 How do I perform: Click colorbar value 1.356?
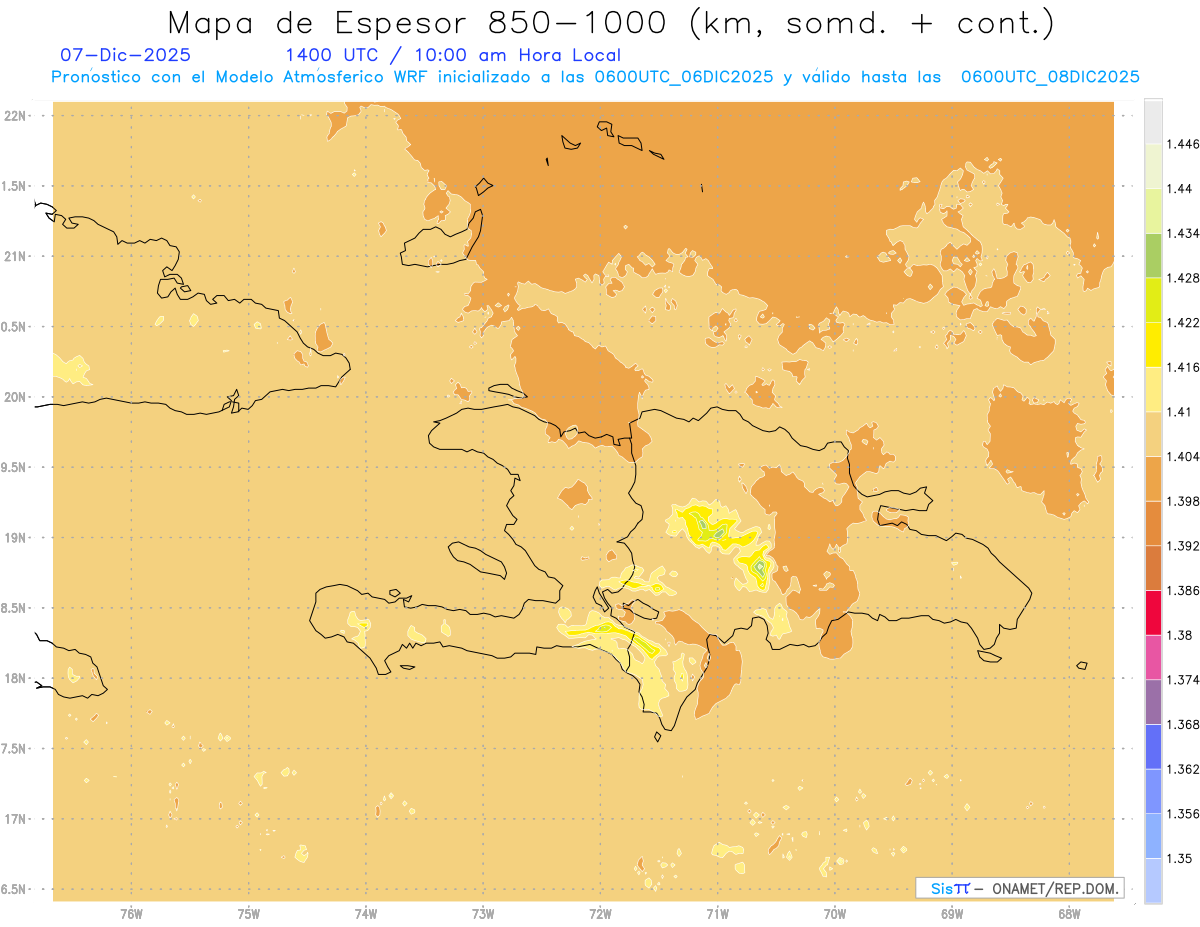(1183, 814)
